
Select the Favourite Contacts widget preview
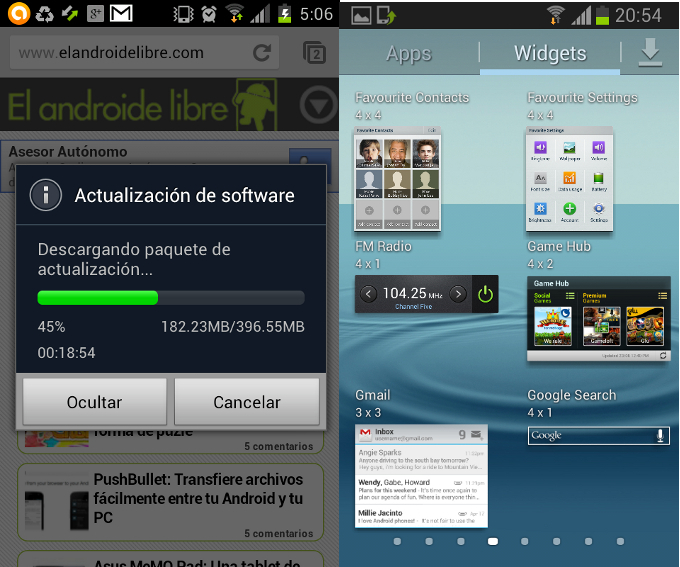pyautogui.click(x=398, y=177)
